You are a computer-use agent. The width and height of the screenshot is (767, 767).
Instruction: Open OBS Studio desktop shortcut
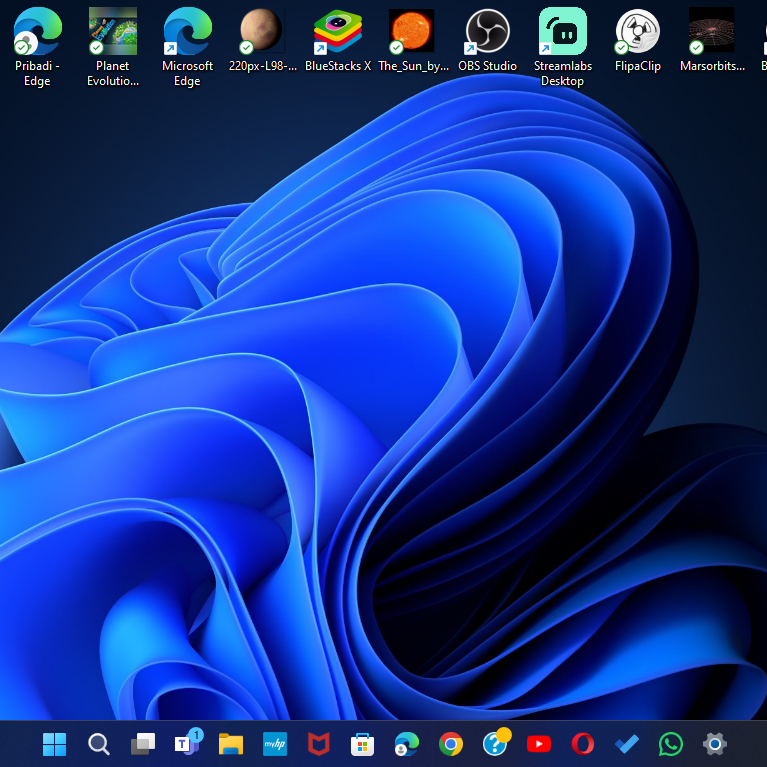[487, 32]
